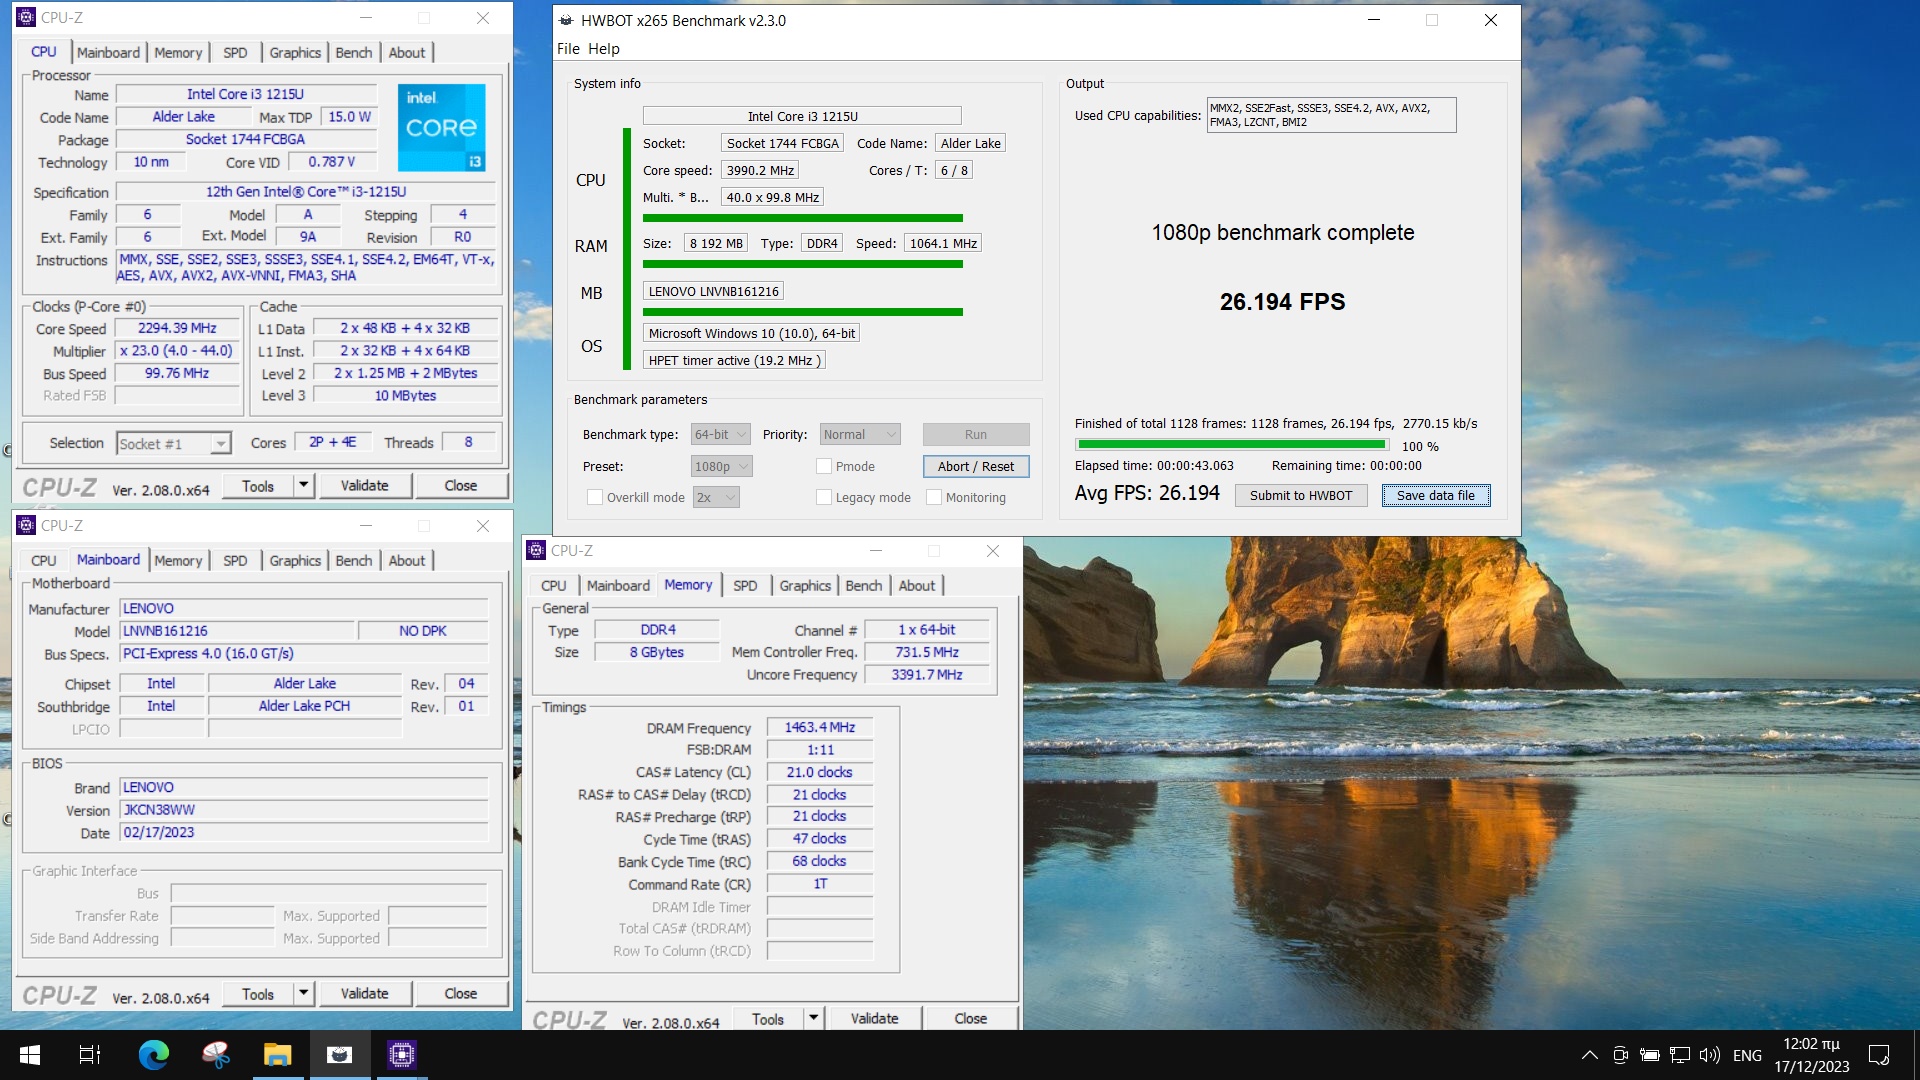Click the Memory CPU-Z window title icon
Viewport: 1920px width, 1080px height.
tap(536, 551)
